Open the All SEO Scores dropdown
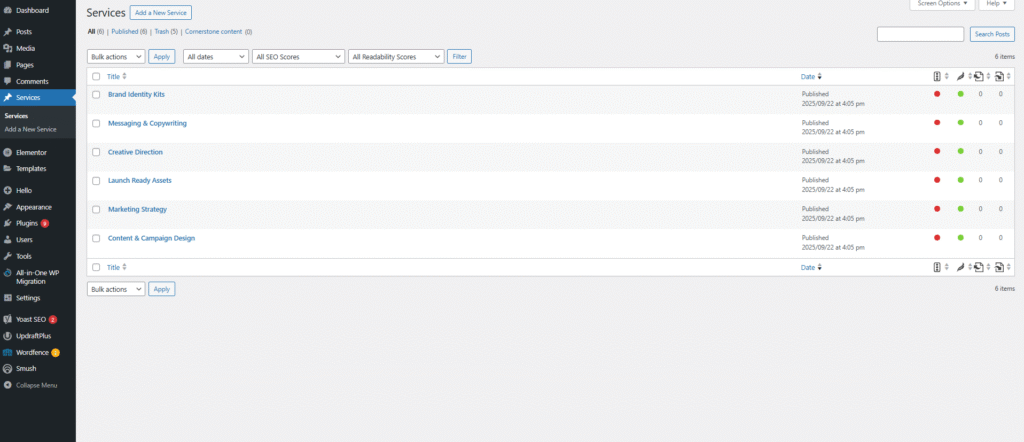Screen dimensions: 1024x442 [x=298, y=57]
